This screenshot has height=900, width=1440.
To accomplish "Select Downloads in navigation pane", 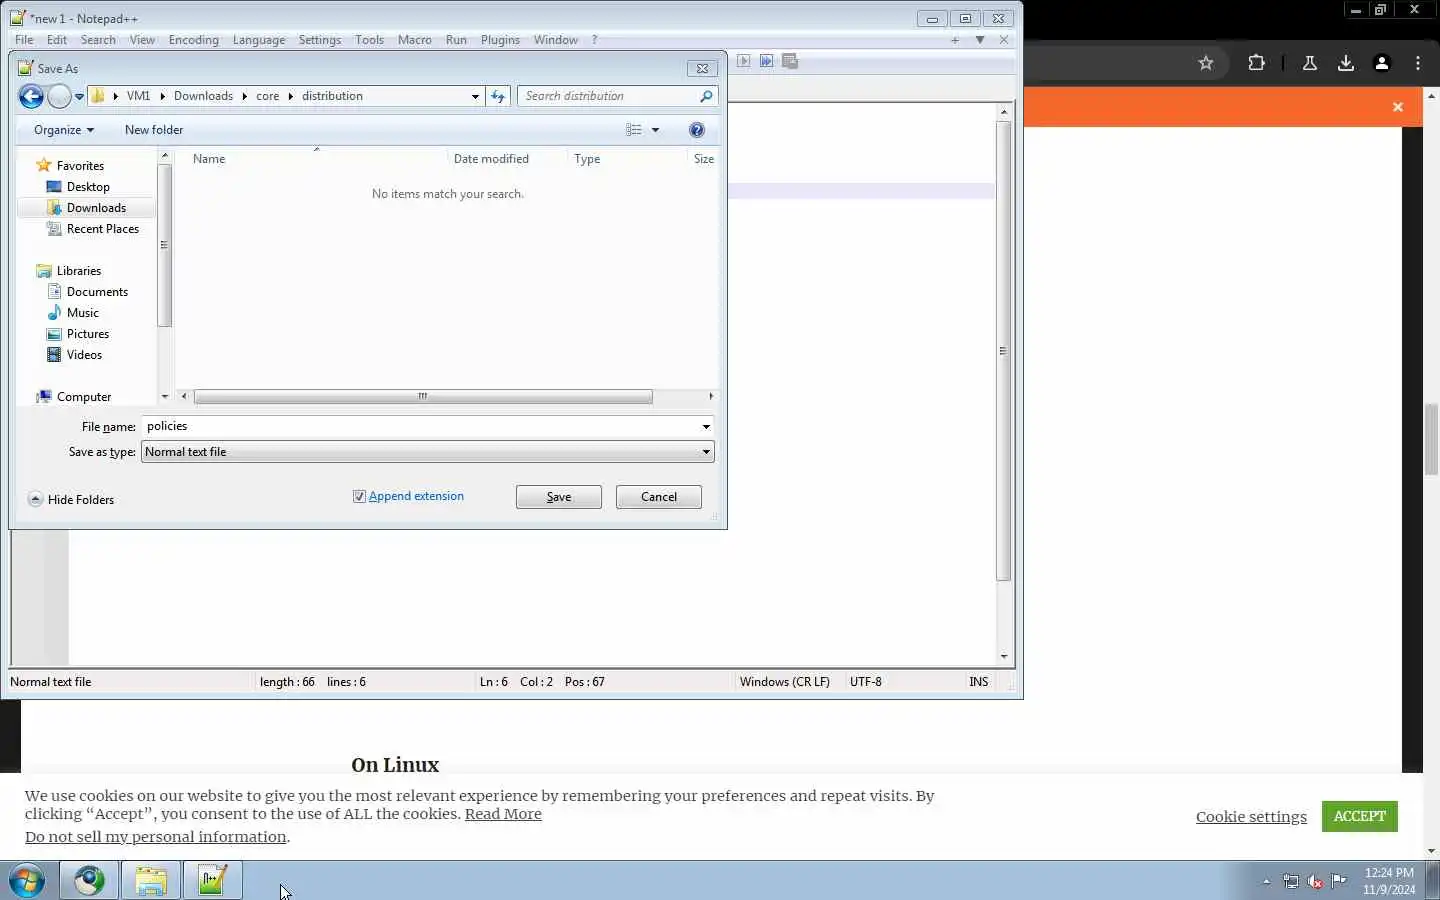I will point(96,208).
